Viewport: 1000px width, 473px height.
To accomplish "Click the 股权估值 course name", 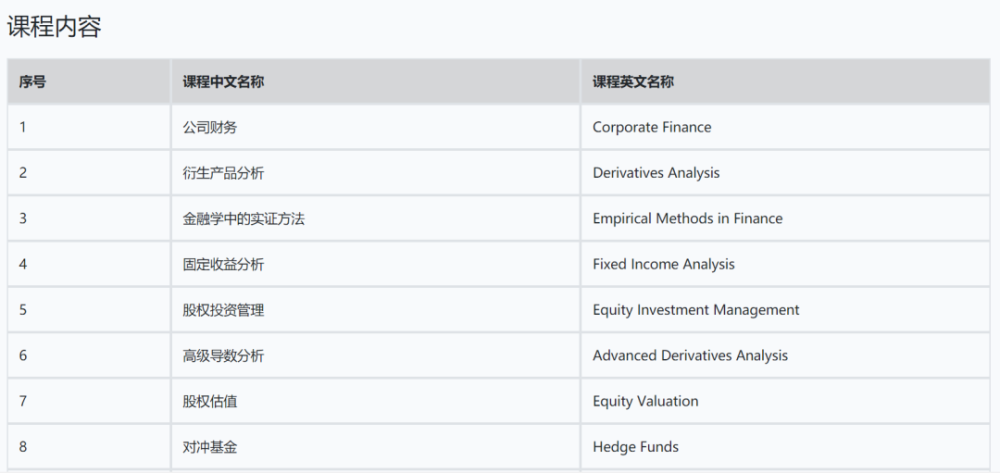I will coord(210,402).
